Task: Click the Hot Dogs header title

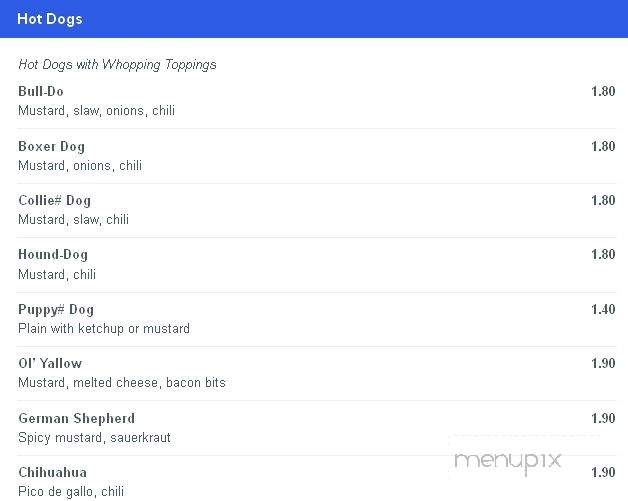Action: click(50, 19)
